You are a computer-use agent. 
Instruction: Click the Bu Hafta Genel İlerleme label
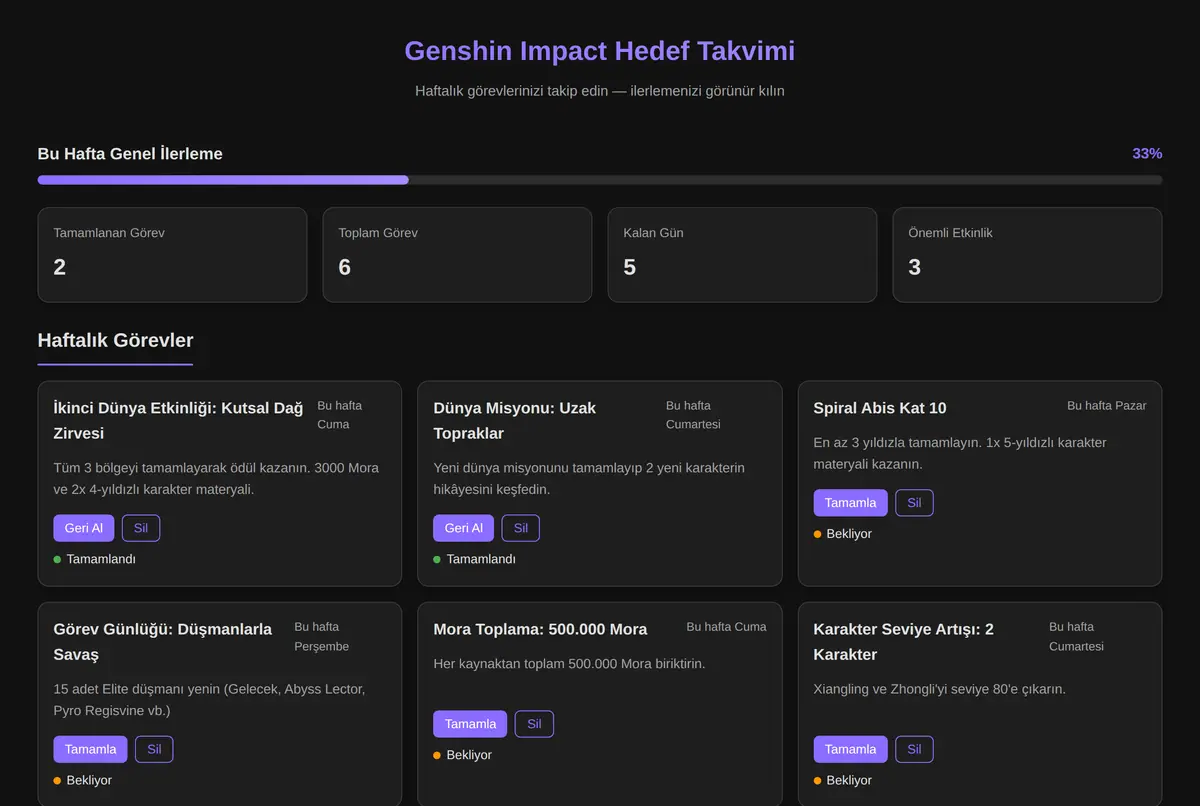(x=130, y=154)
